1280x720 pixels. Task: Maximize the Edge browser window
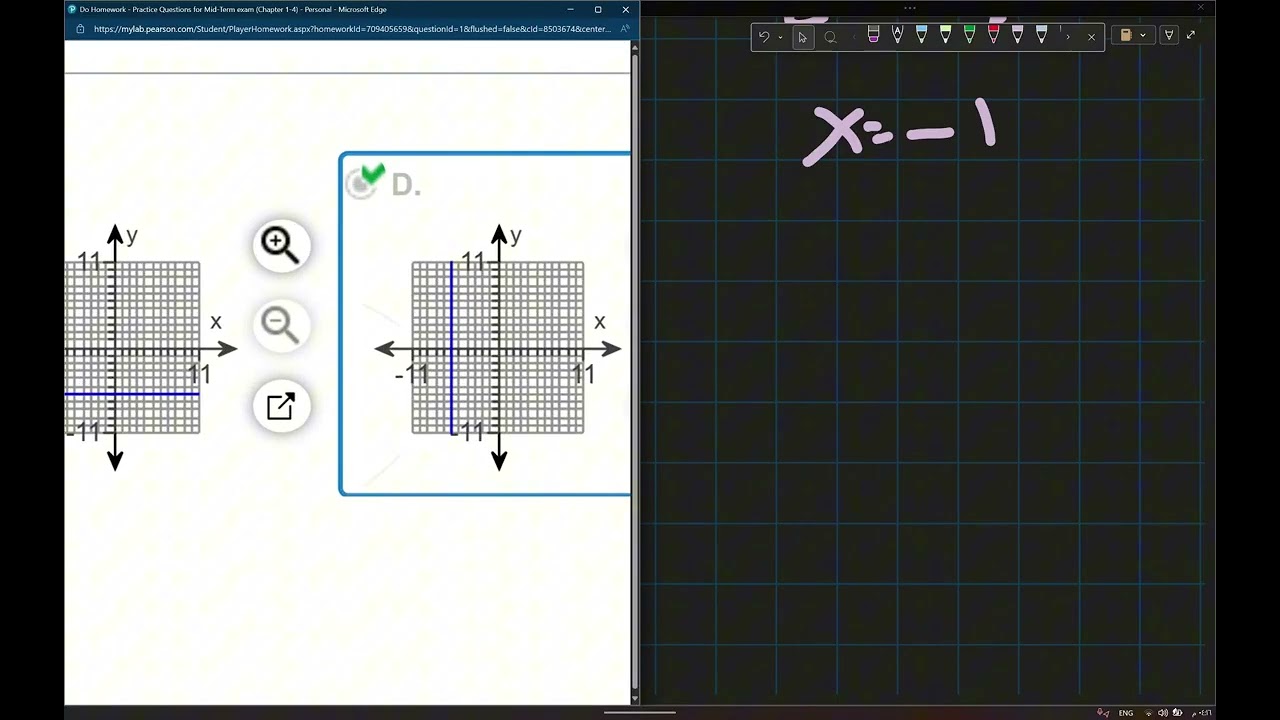pos(598,9)
